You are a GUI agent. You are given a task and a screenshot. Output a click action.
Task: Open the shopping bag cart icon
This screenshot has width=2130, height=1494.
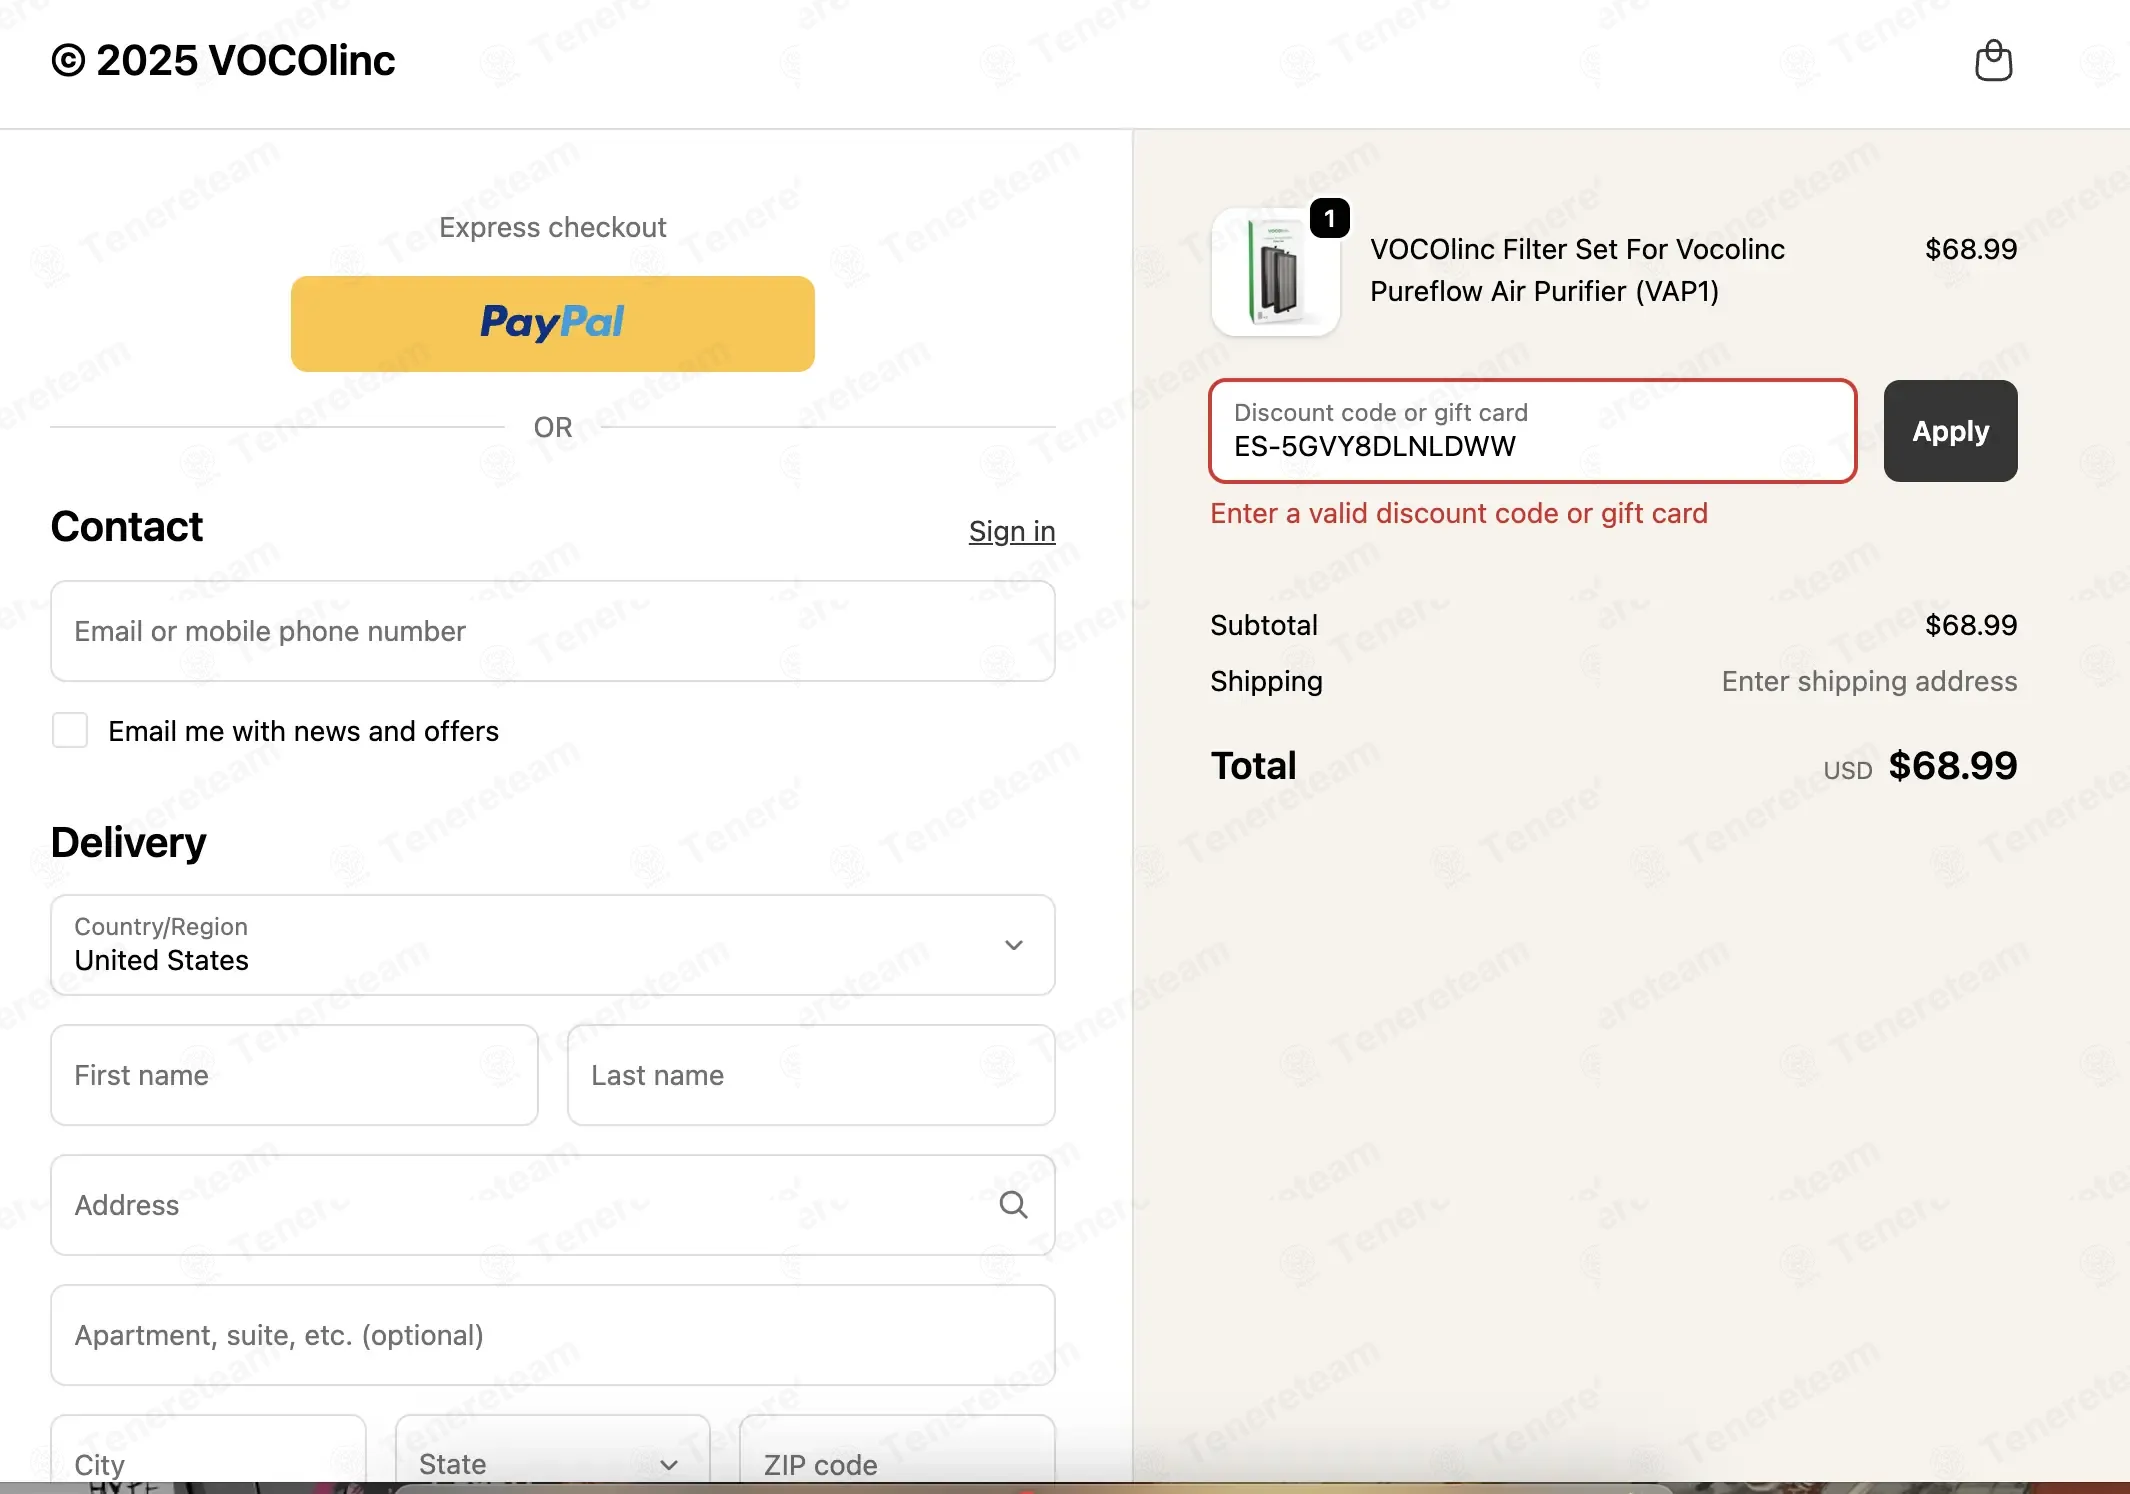coord(1993,61)
